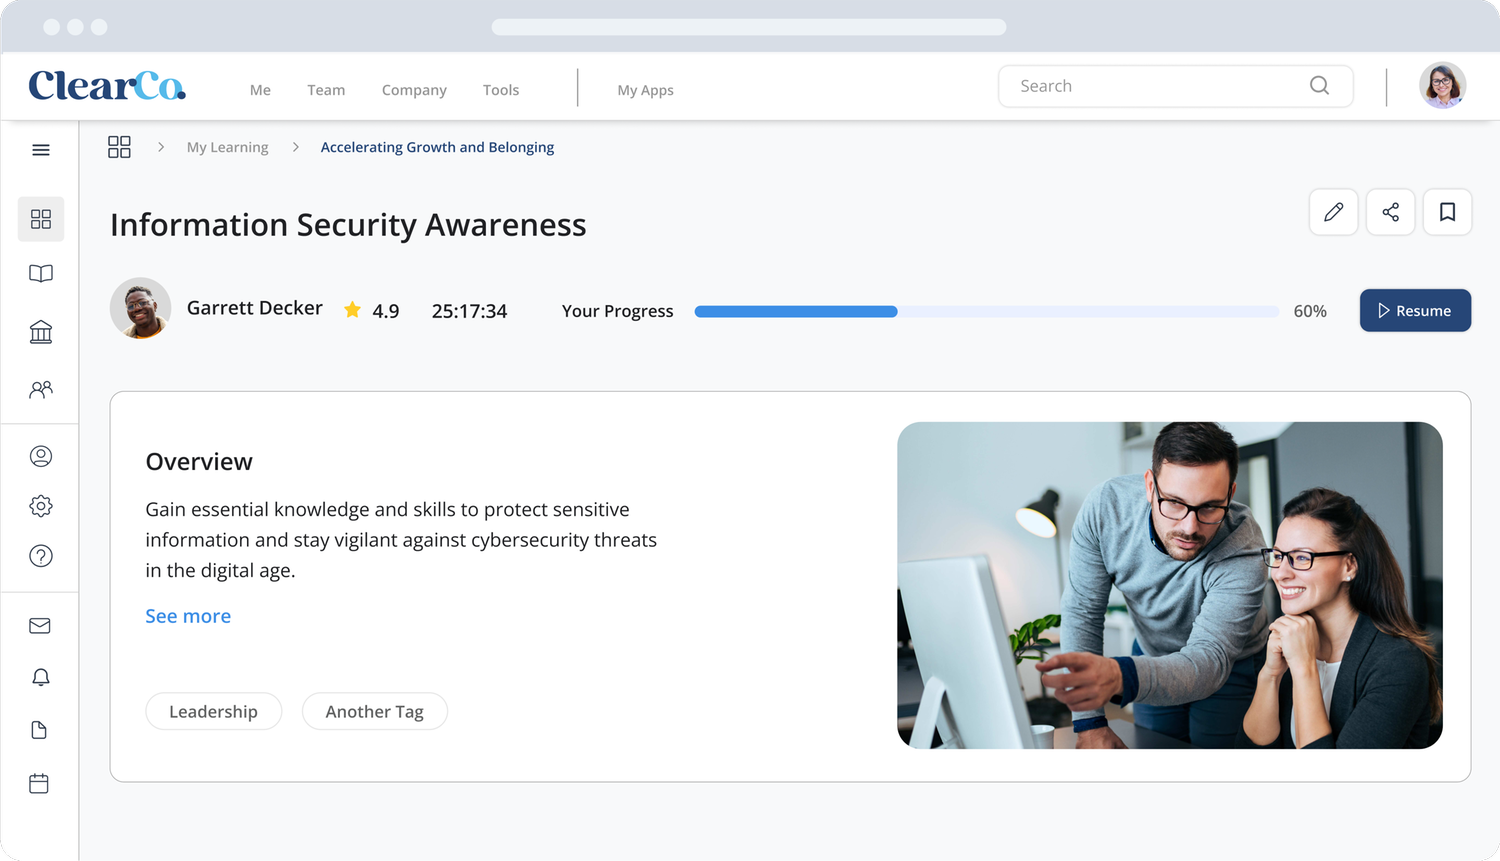Image resolution: width=1500 pixels, height=861 pixels.
Task: Click the browser address bar
Action: (x=749, y=27)
